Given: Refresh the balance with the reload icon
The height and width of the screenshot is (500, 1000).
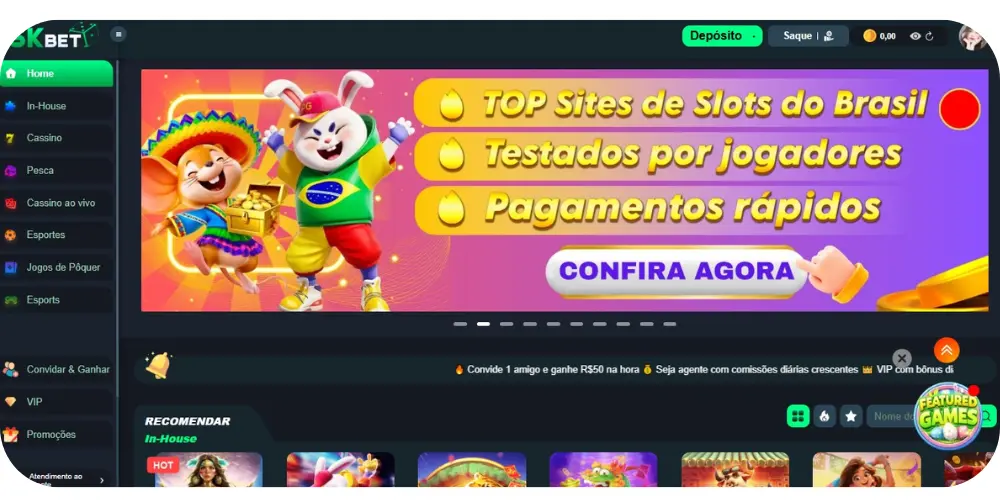Looking at the screenshot, I should tap(929, 36).
